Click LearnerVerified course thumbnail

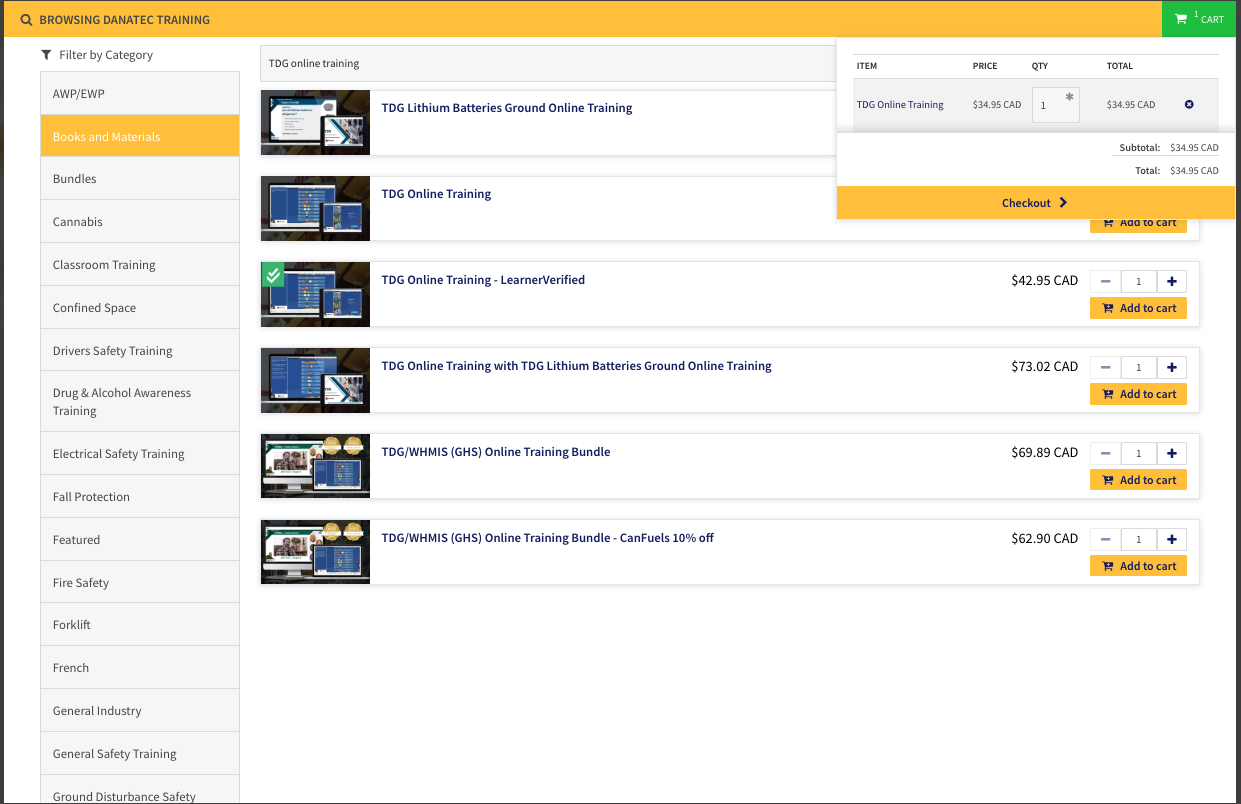click(315, 295)
